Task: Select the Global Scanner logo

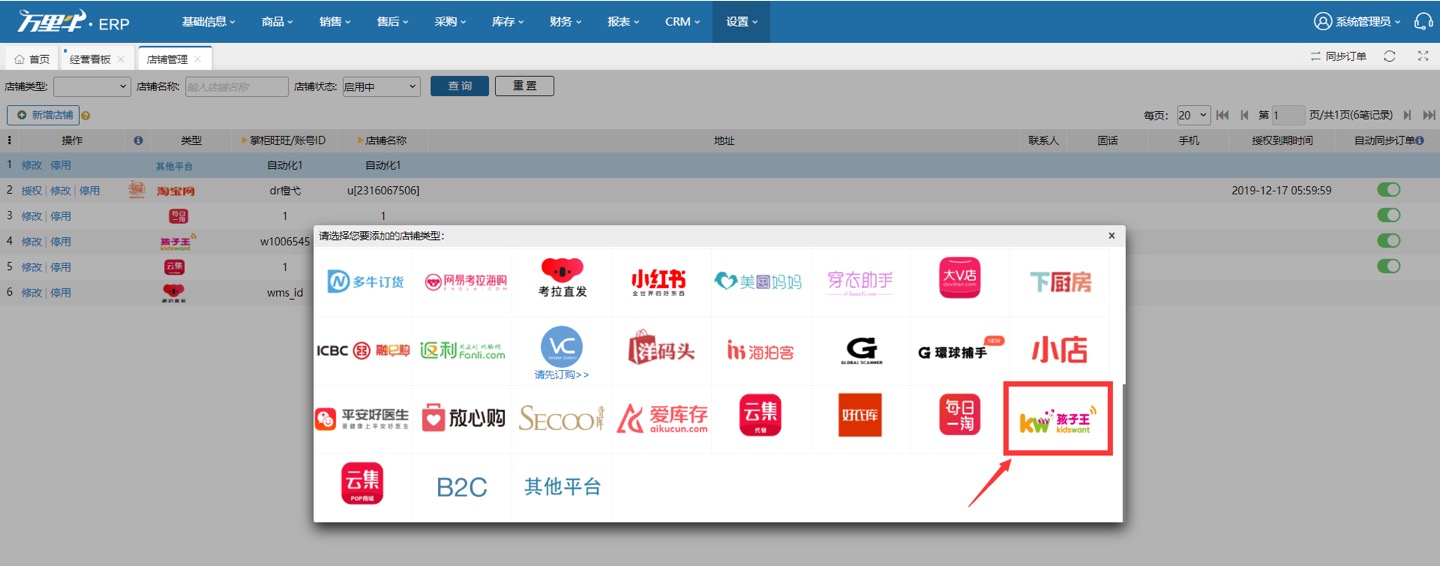Action: click(x=860, y=351)
